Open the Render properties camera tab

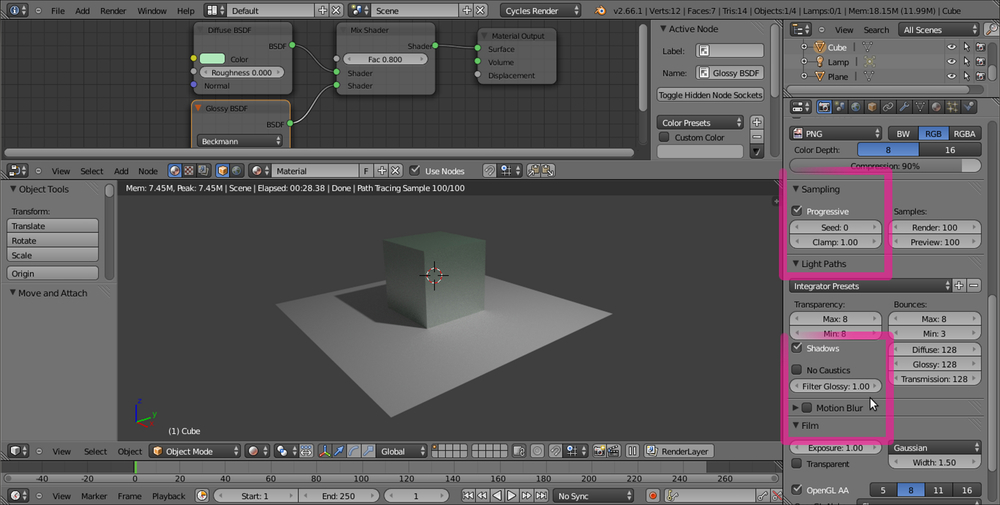click(x=826, y=107)
